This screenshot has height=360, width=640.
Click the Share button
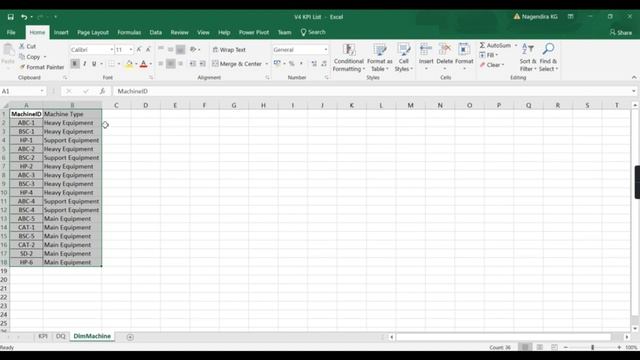[x=621, y=32]
